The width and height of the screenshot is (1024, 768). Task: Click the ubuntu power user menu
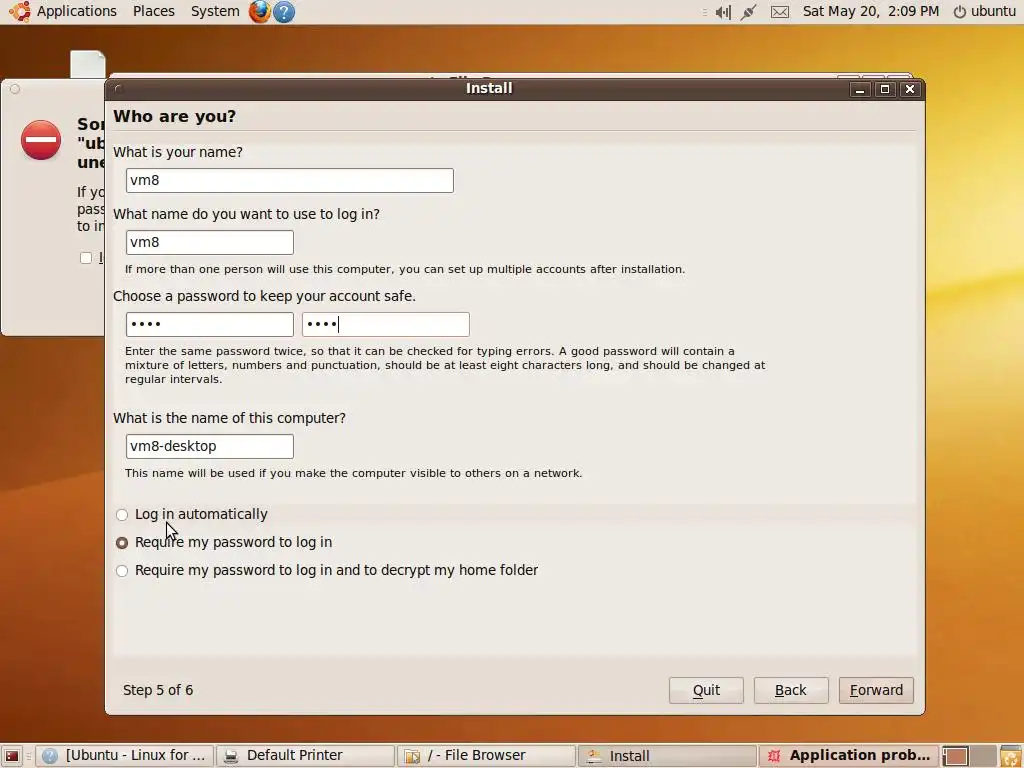tap(985, 12)
